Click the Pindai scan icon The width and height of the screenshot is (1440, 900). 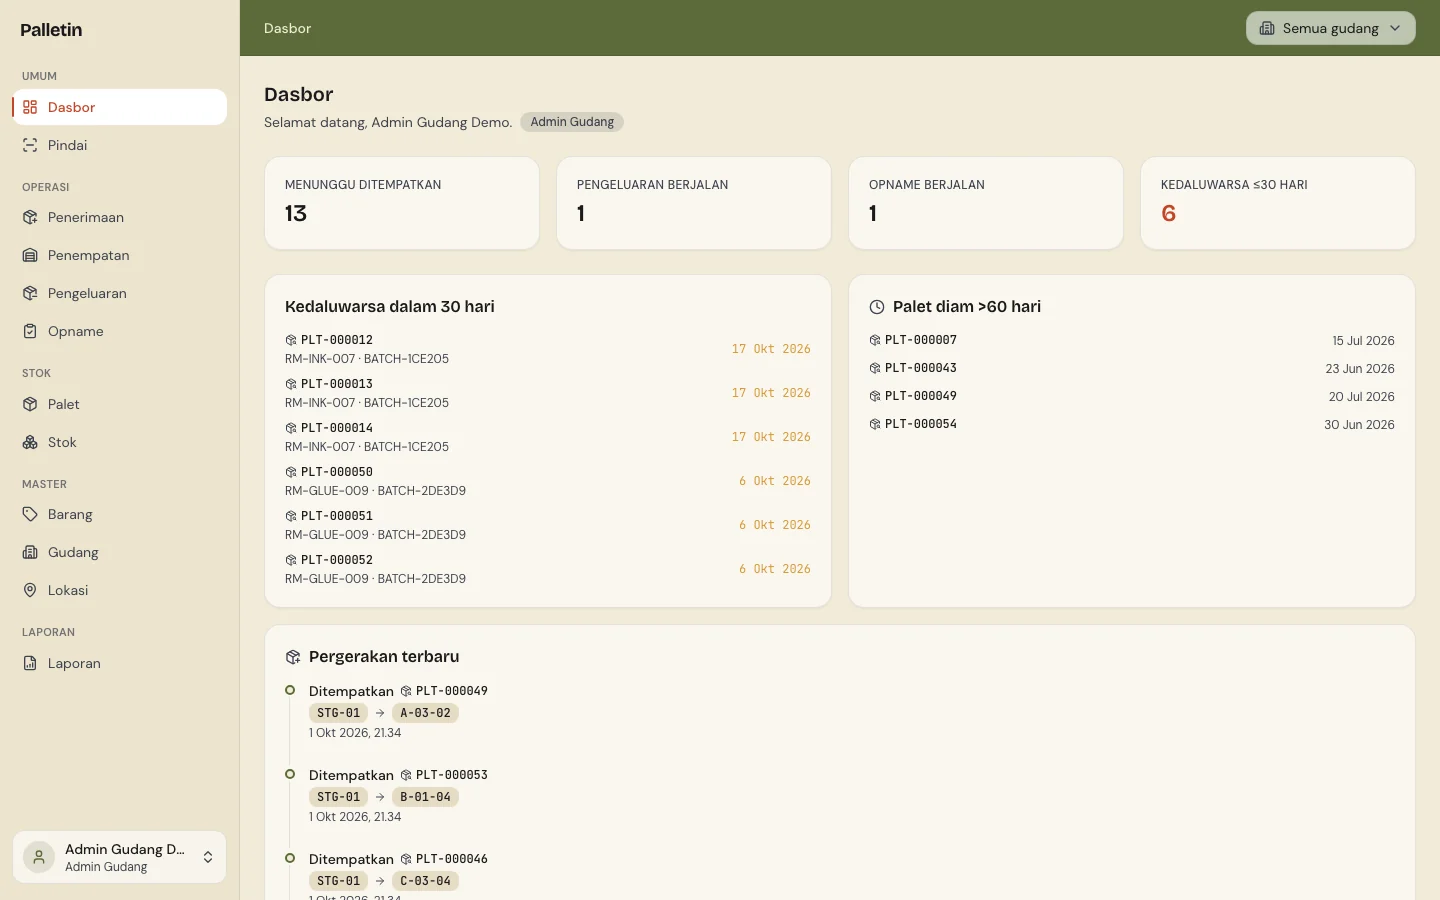[x=30, y=145]
